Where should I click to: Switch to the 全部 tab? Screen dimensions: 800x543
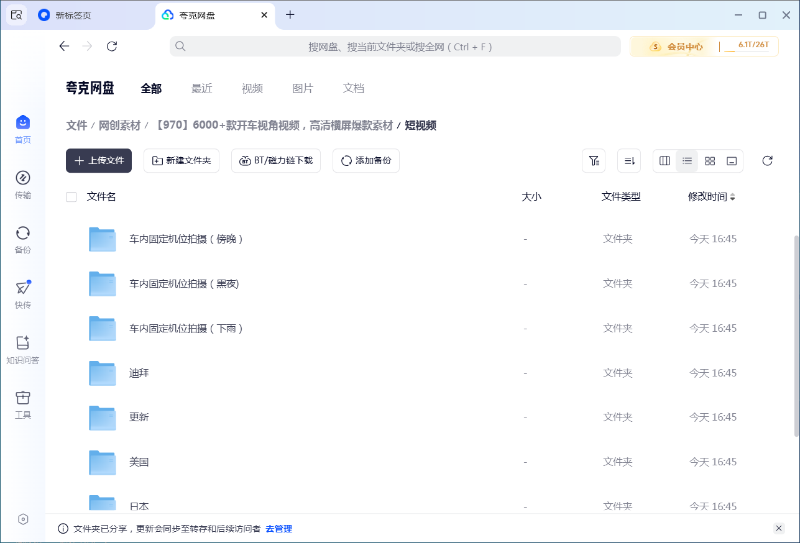[151, 88]
